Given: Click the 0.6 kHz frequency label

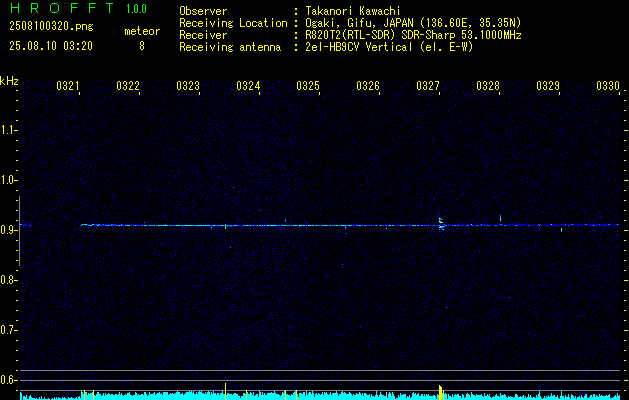Looking at the screenshot, I should point(8,380).
